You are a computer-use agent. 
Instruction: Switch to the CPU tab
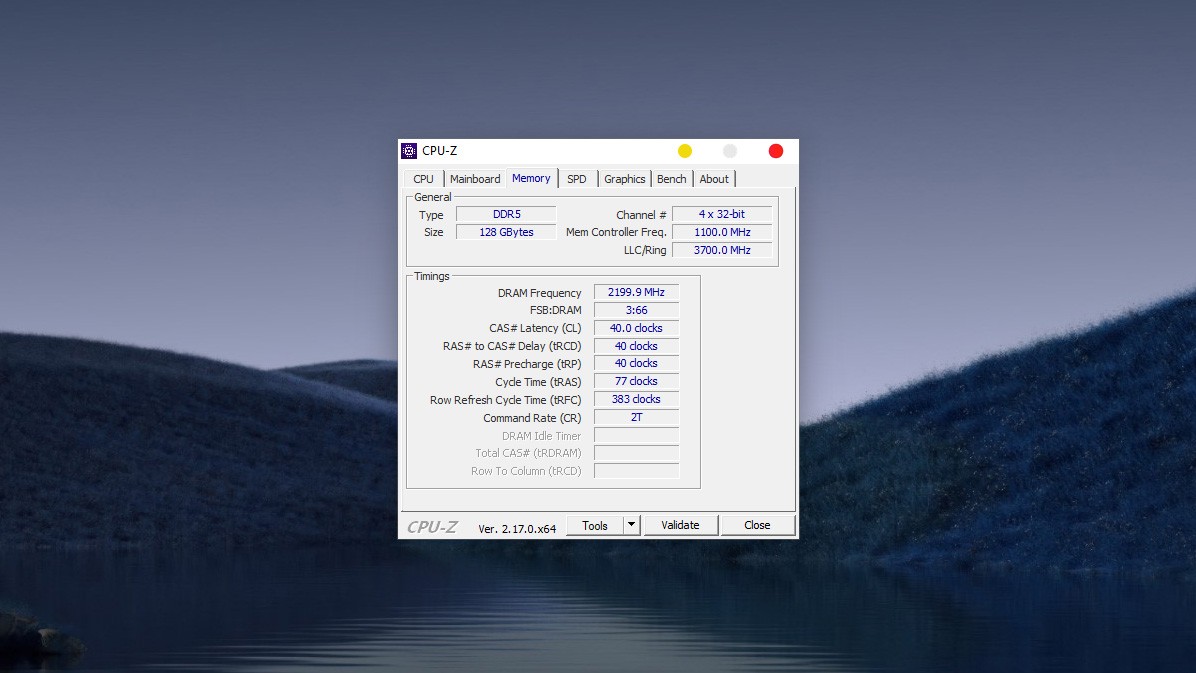pyautogui.click(x=424, y=179)
